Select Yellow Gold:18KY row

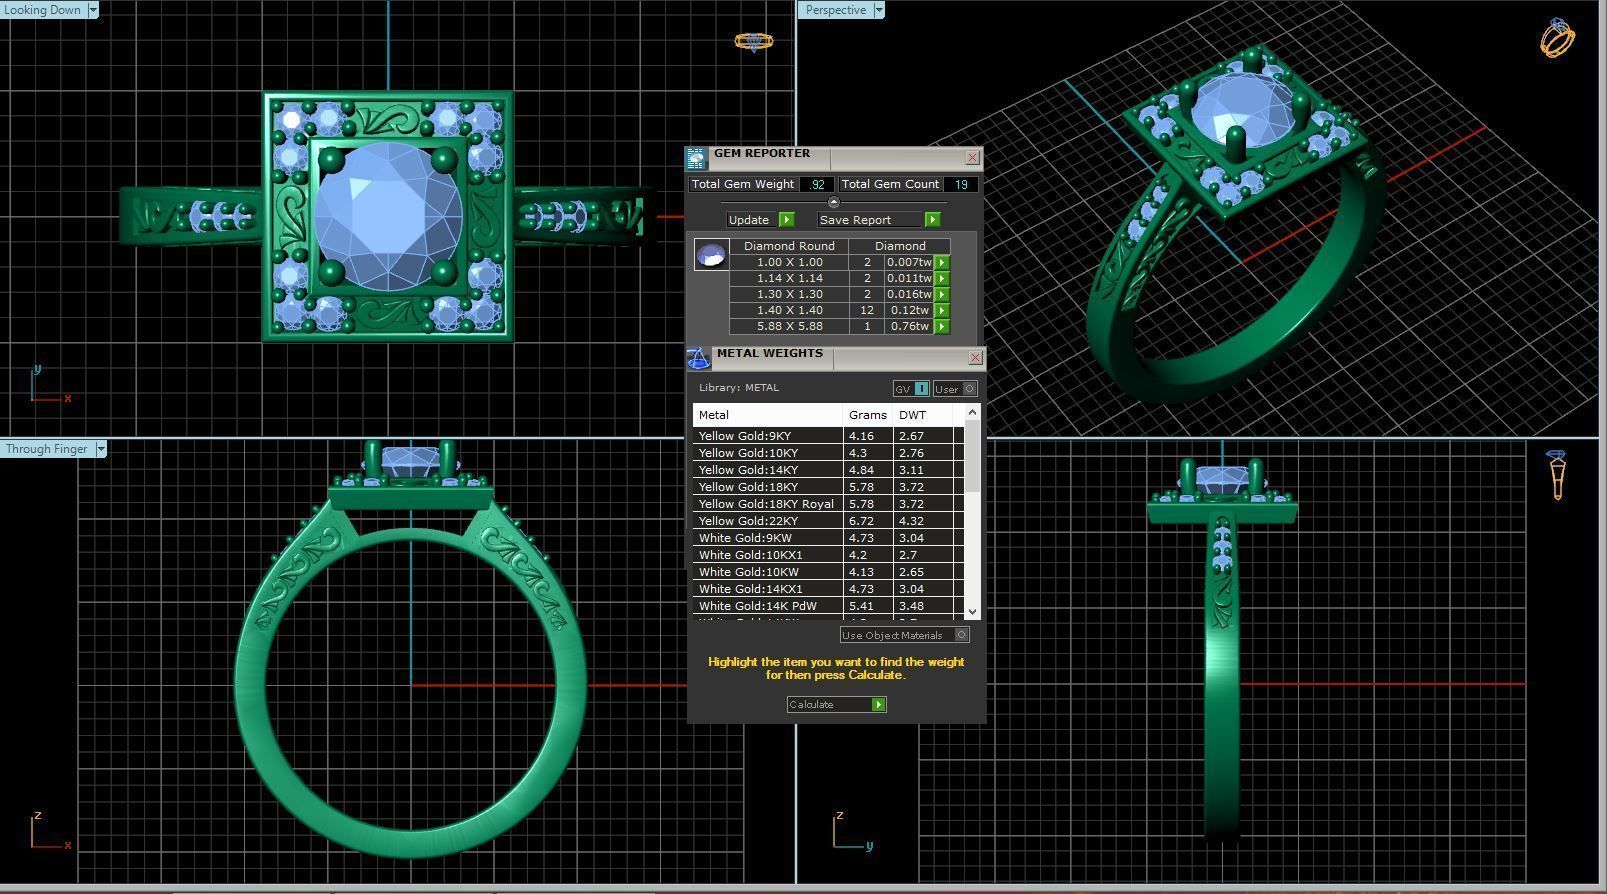pos(827,487)
